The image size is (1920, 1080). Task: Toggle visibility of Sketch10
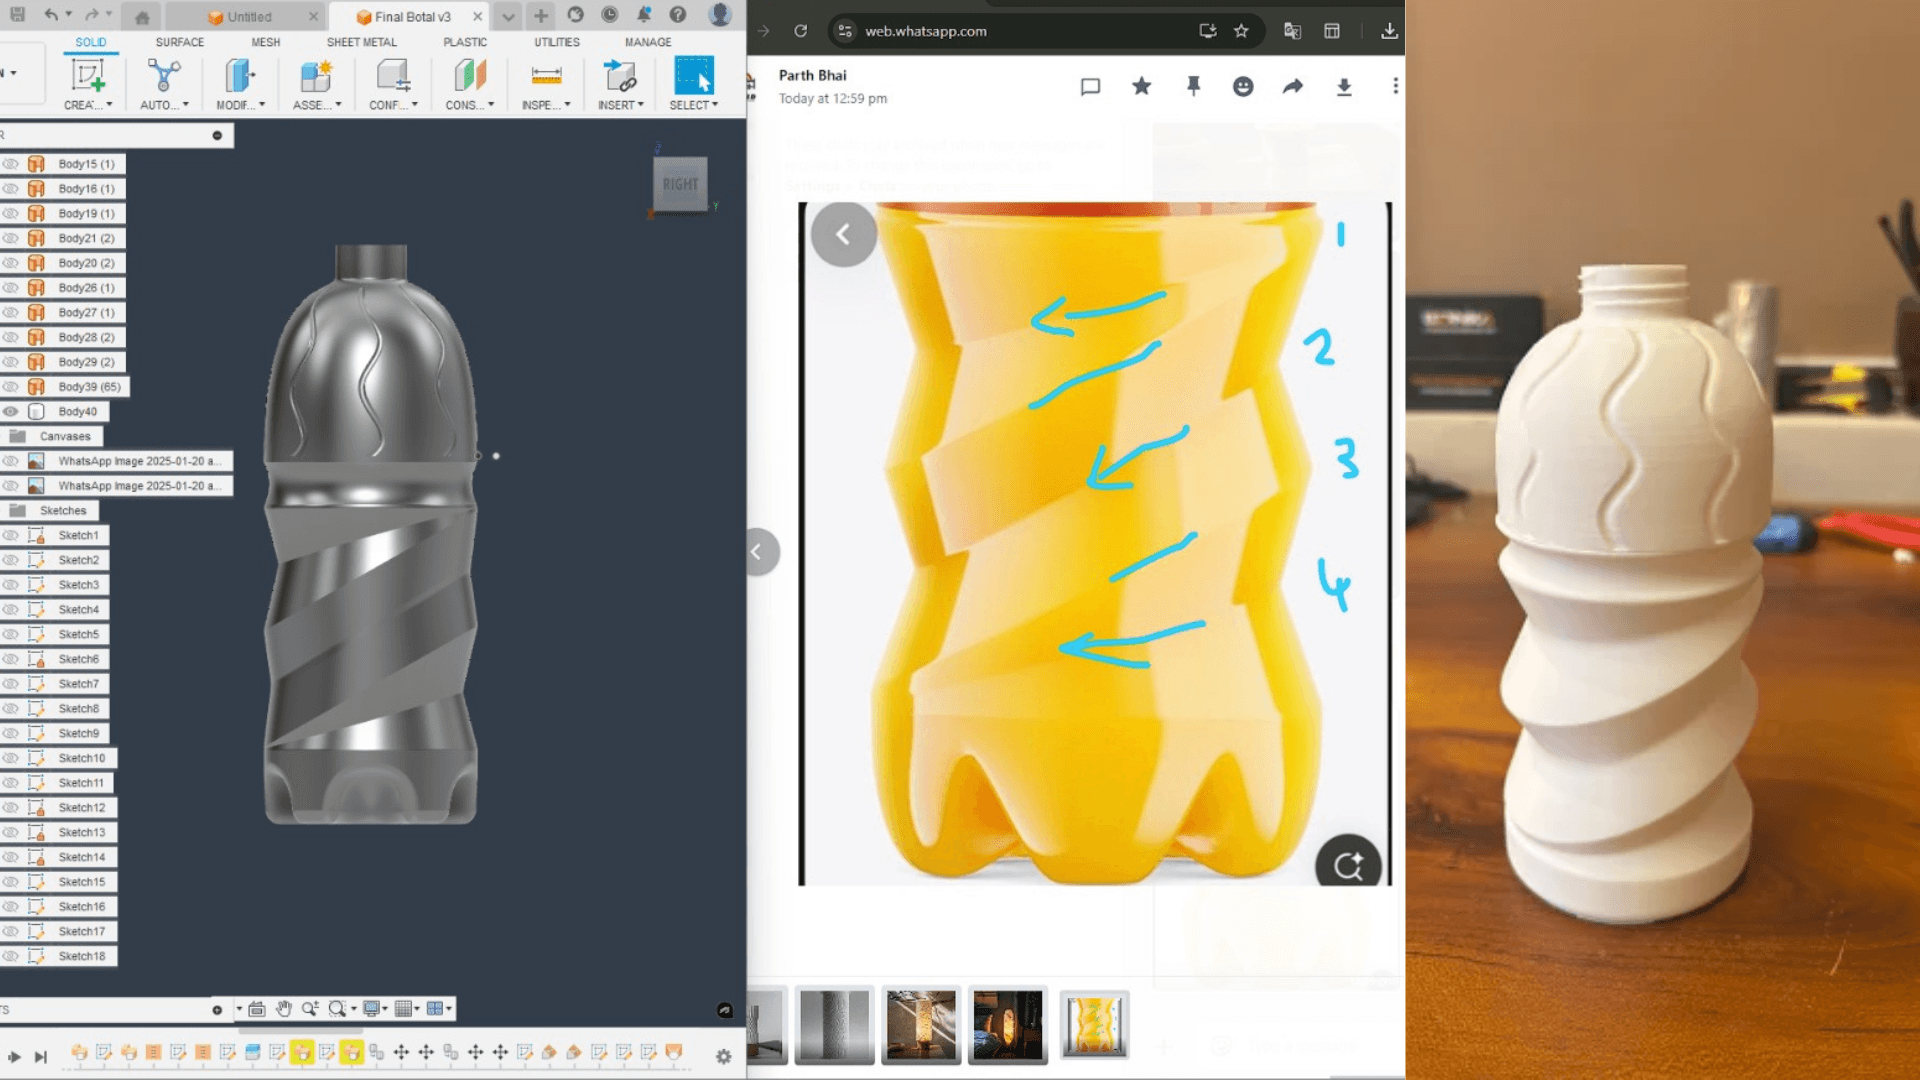click(11, 758)
